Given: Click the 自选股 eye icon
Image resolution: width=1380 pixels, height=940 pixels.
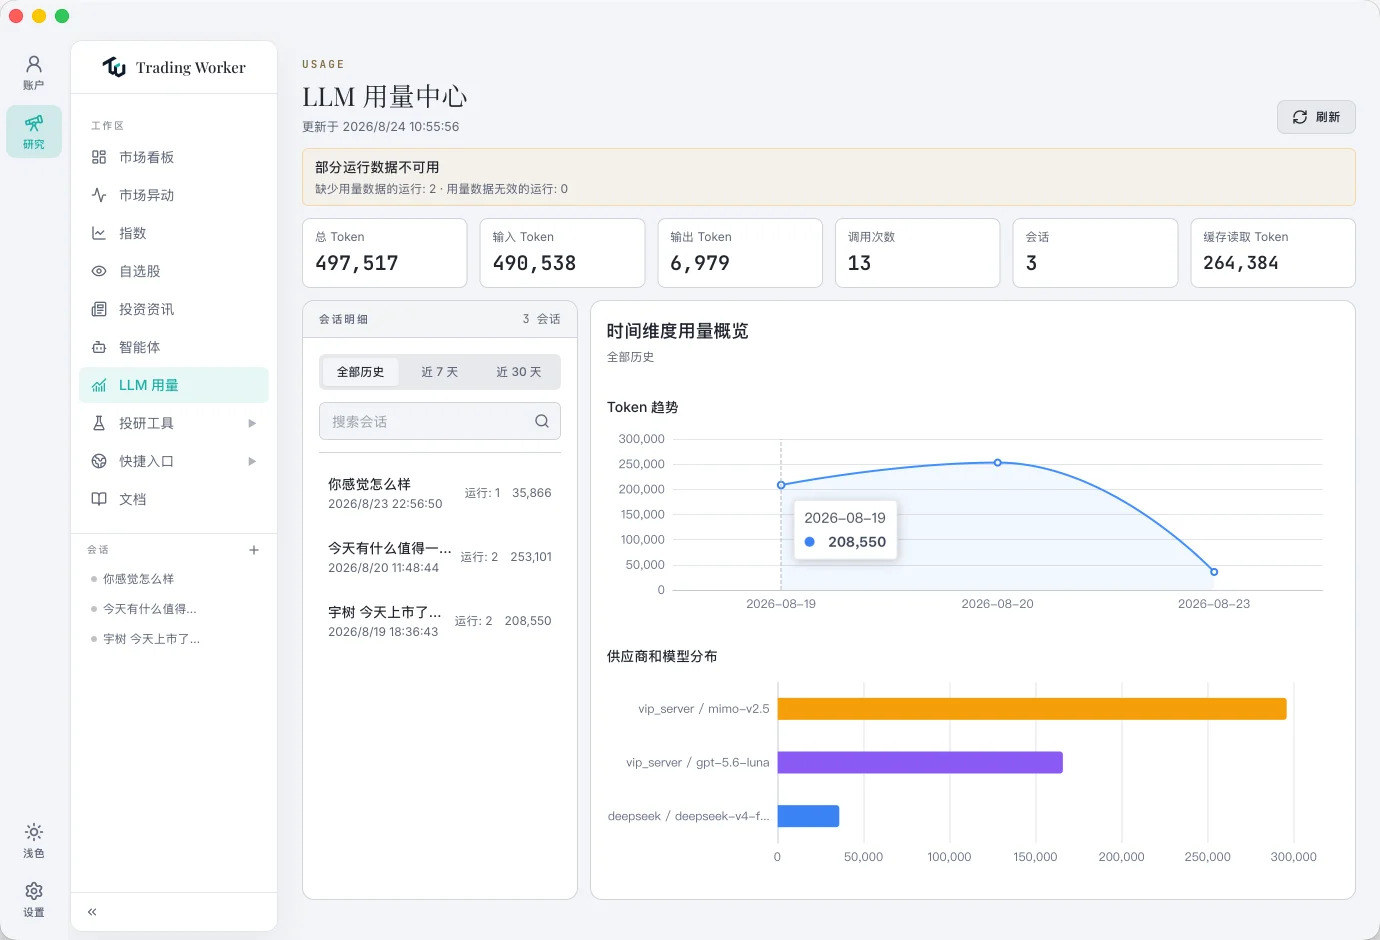Looking at the screenshot, I should click(x=99, y=271).
